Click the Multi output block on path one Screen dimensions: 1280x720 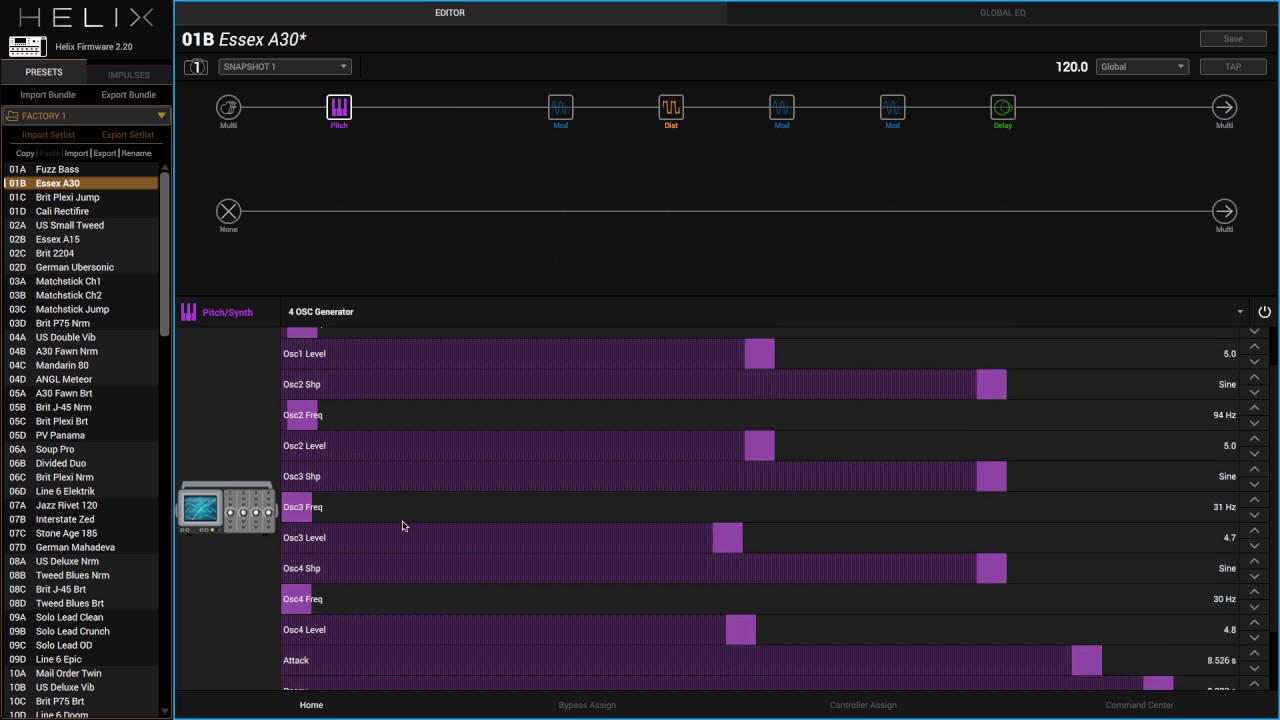[1224, 107]
